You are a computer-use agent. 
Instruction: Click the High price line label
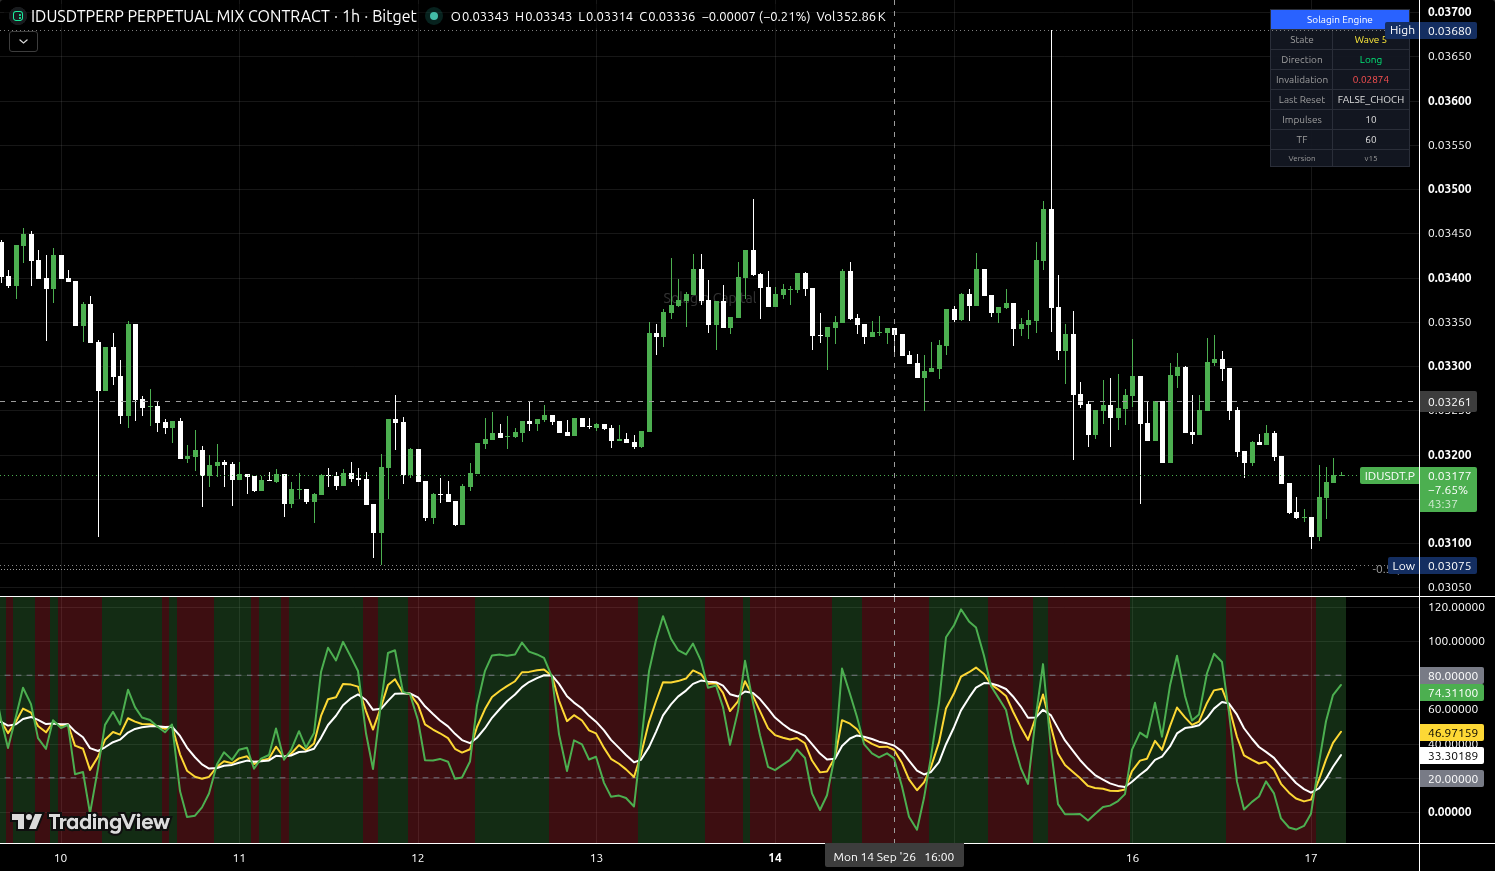(x=1402, y=31)
